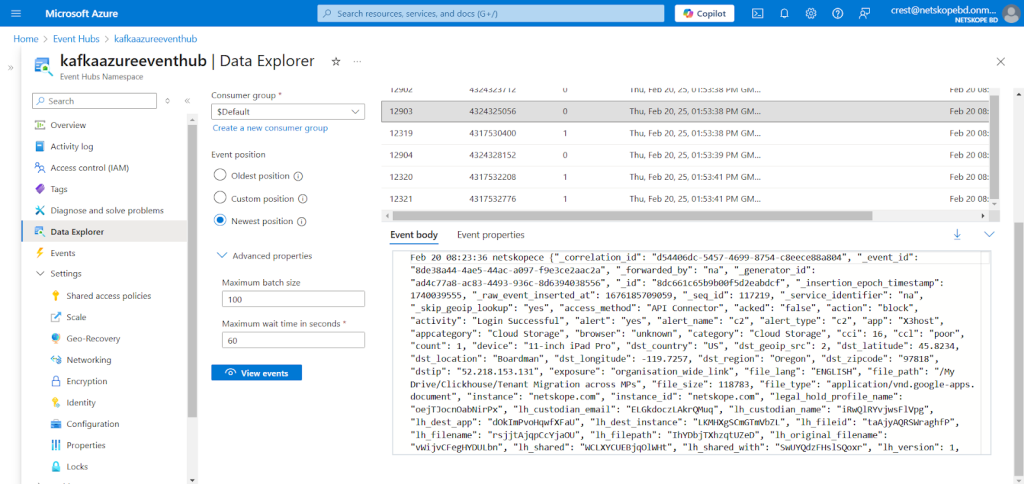
Task: Collapse event details with chevron icon
Action: coord(989,234)
